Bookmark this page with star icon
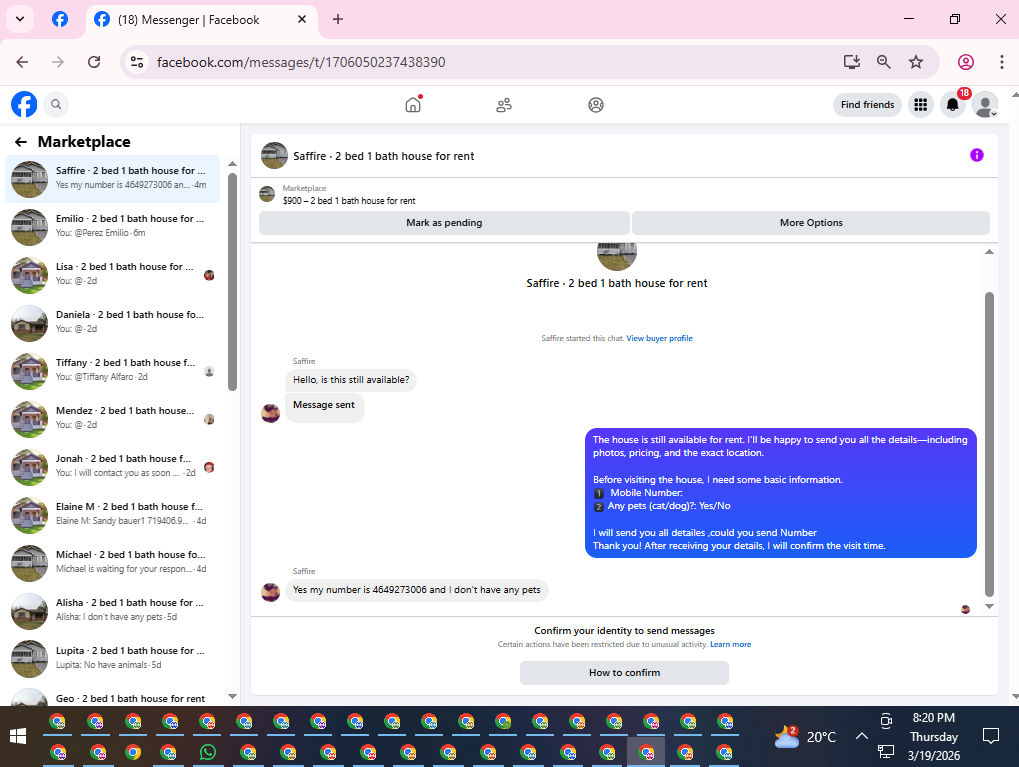 click(916, 62)
